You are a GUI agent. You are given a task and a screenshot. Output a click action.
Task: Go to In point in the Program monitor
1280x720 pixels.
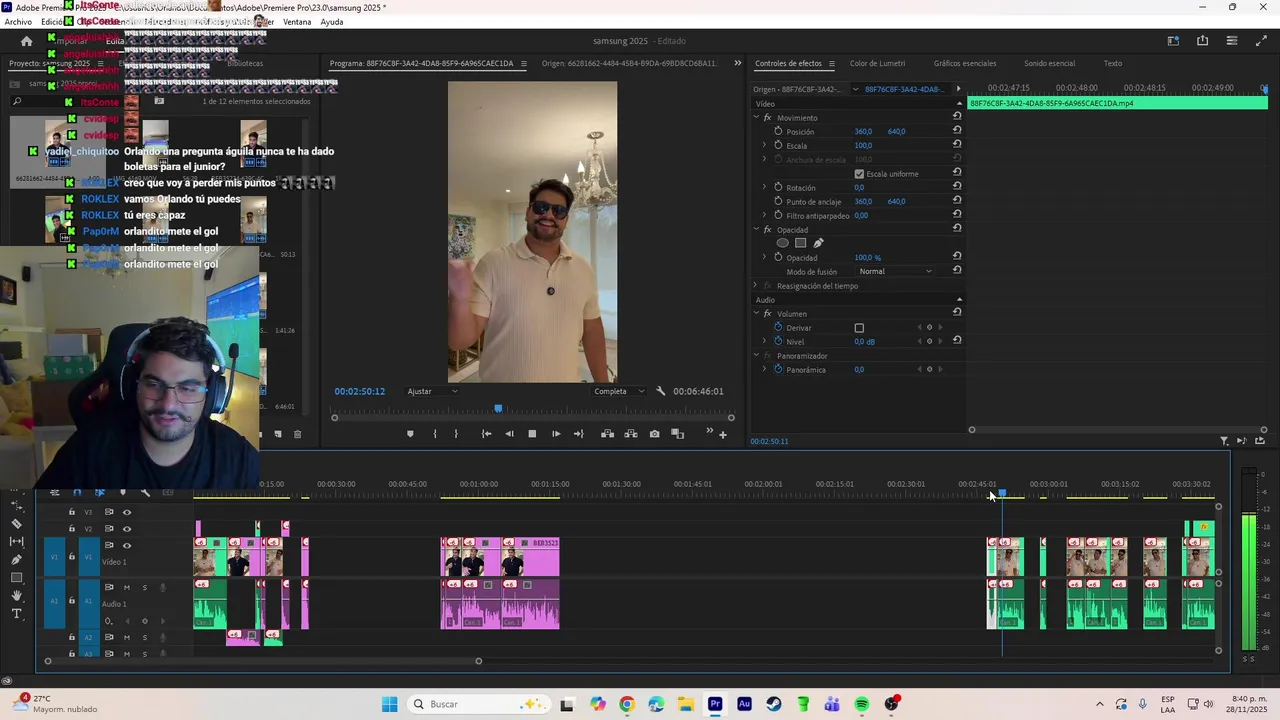[x=486, y=434]
